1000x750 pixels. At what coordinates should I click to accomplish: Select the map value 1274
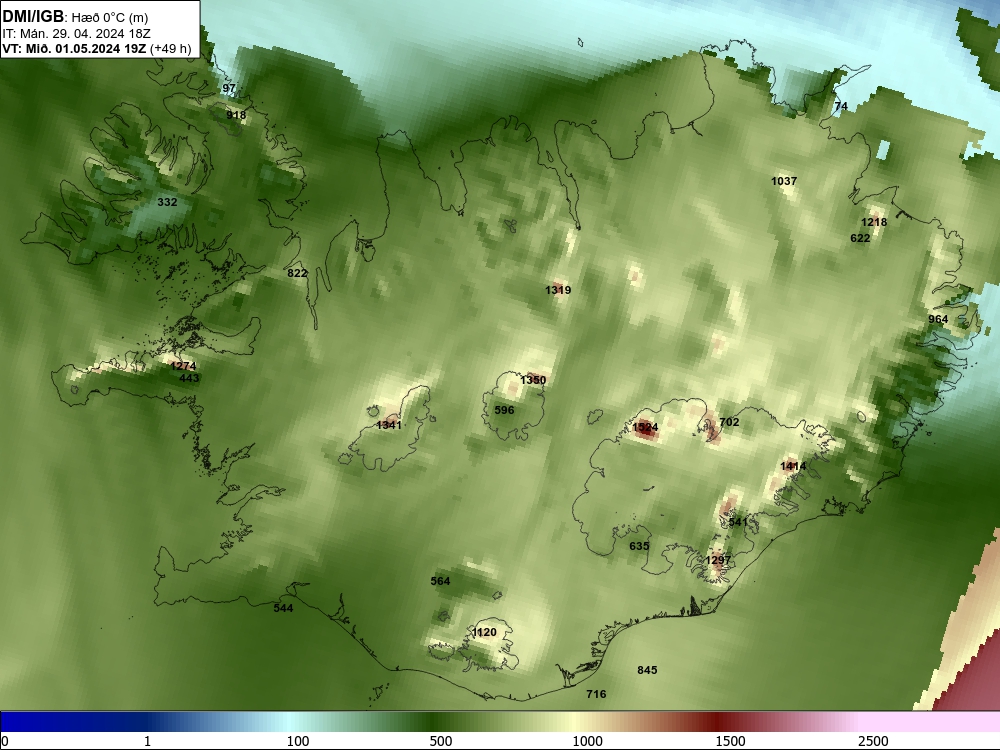(184, 366)
